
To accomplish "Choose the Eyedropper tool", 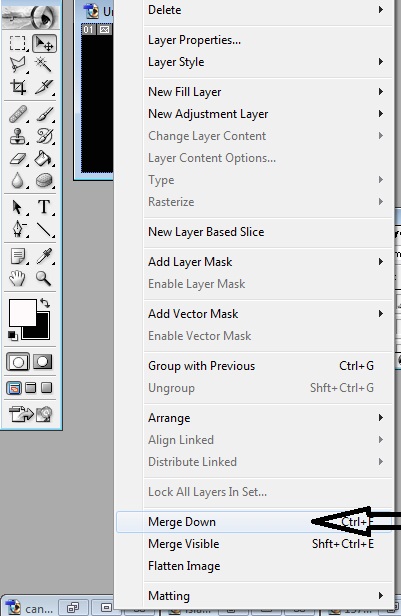I will pos(44,256).
